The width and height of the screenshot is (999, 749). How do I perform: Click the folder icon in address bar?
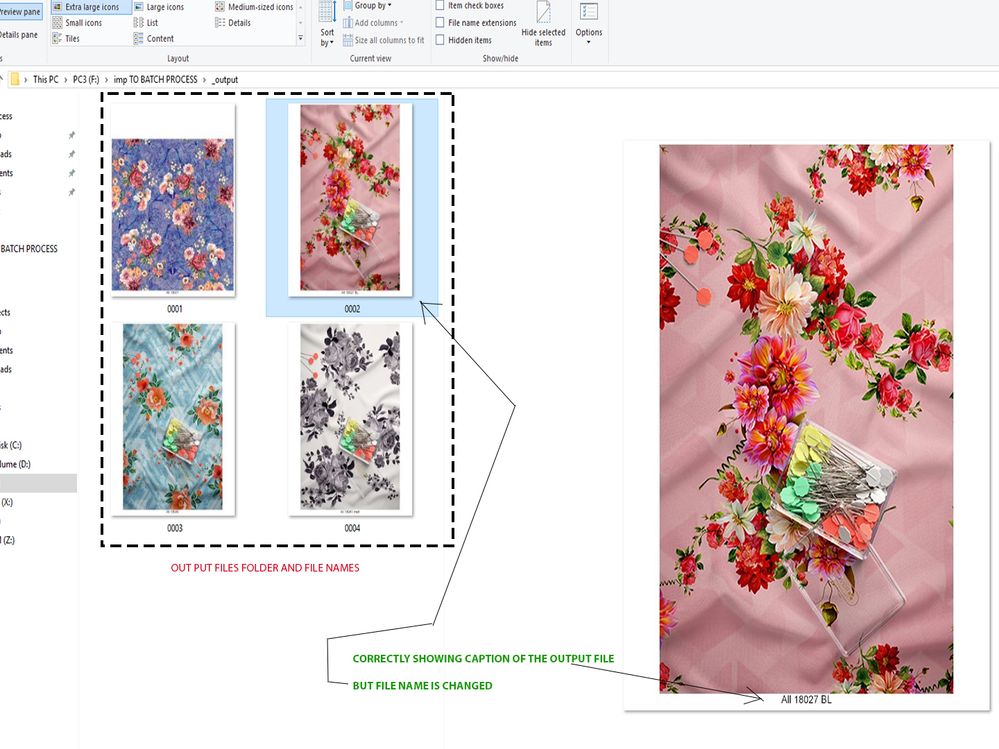[x=15, y=80]
